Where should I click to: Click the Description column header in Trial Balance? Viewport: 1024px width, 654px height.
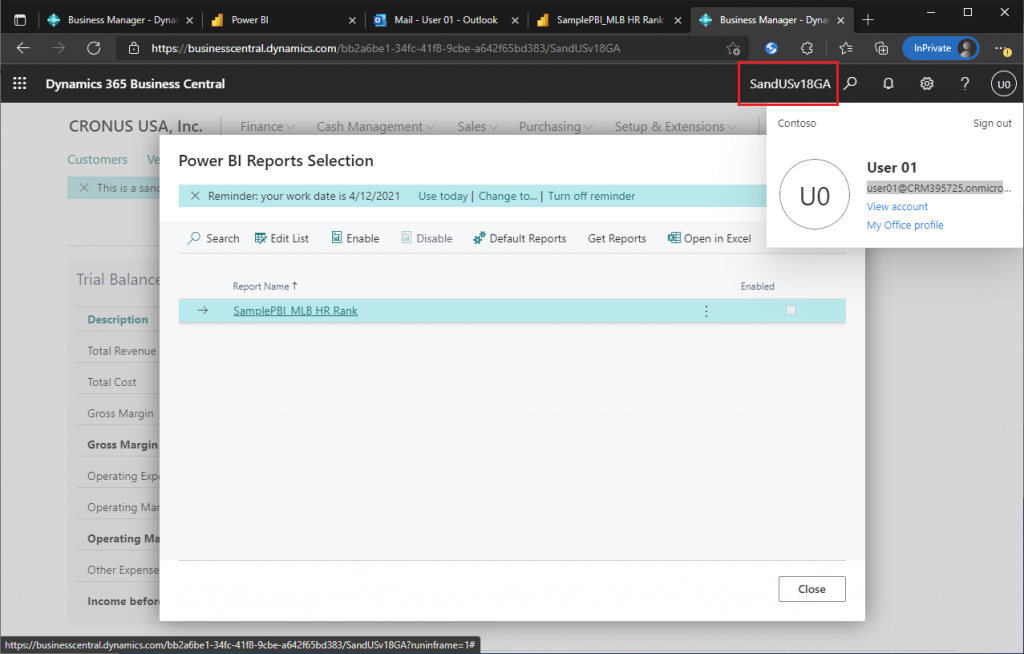[118, 319]
